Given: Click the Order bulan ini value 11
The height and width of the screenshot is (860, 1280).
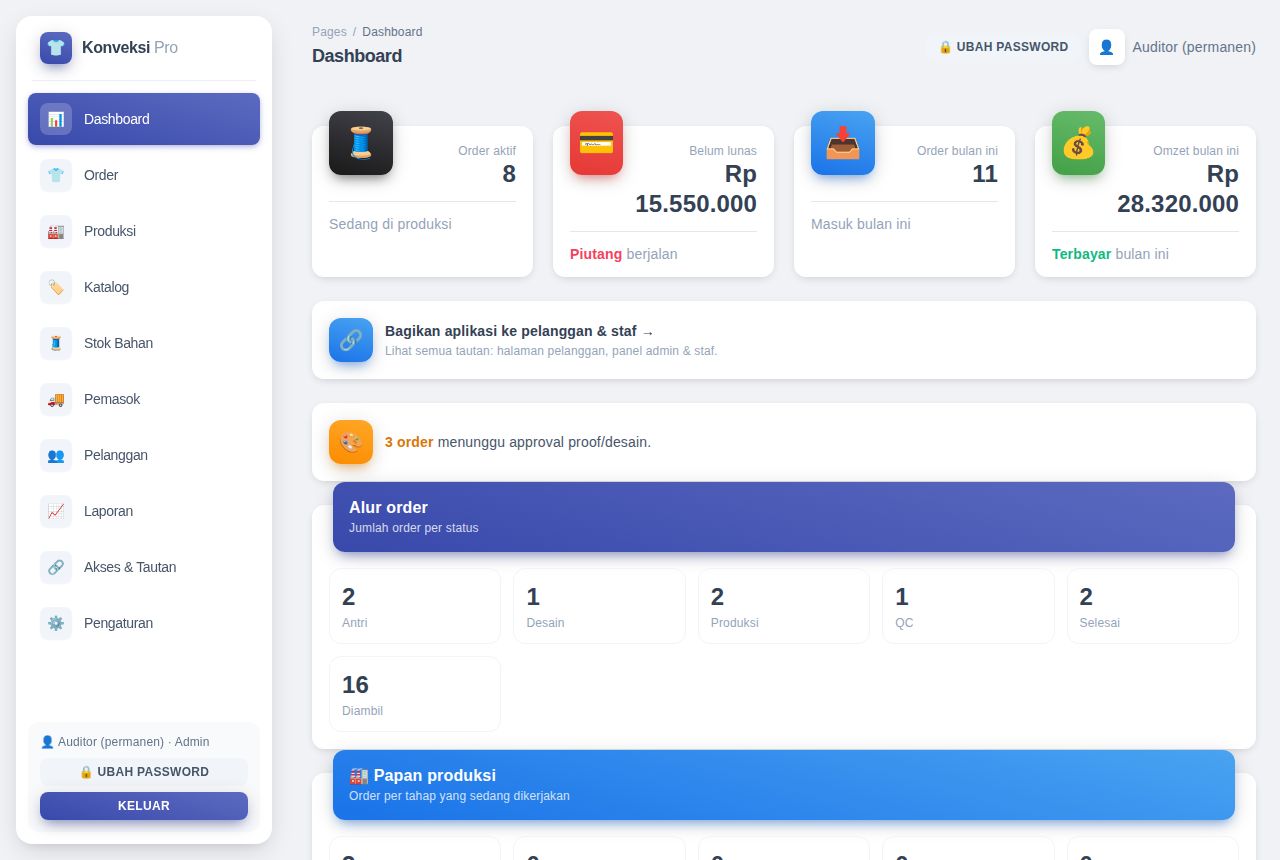Looking at the screenshot, I should (985, 174).
